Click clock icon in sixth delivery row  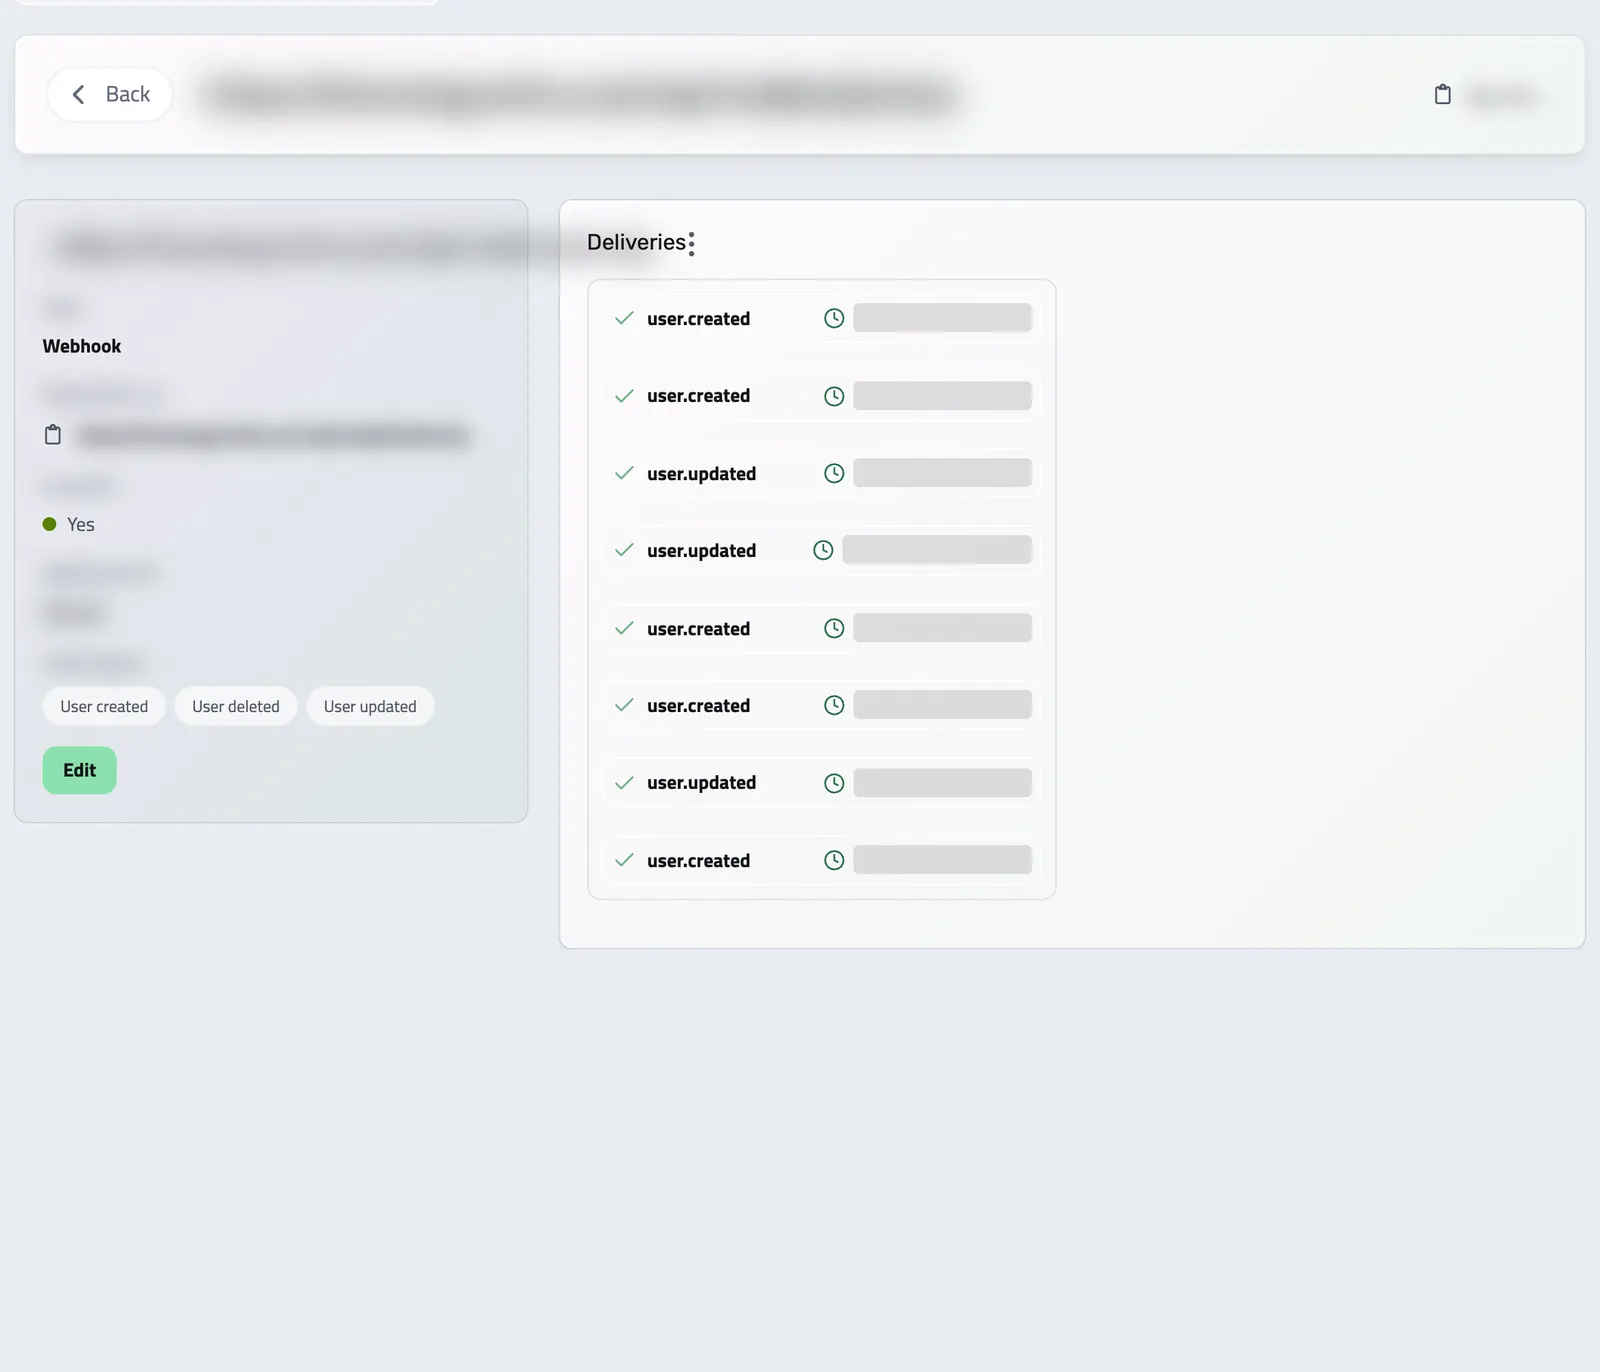coord(834,705)
